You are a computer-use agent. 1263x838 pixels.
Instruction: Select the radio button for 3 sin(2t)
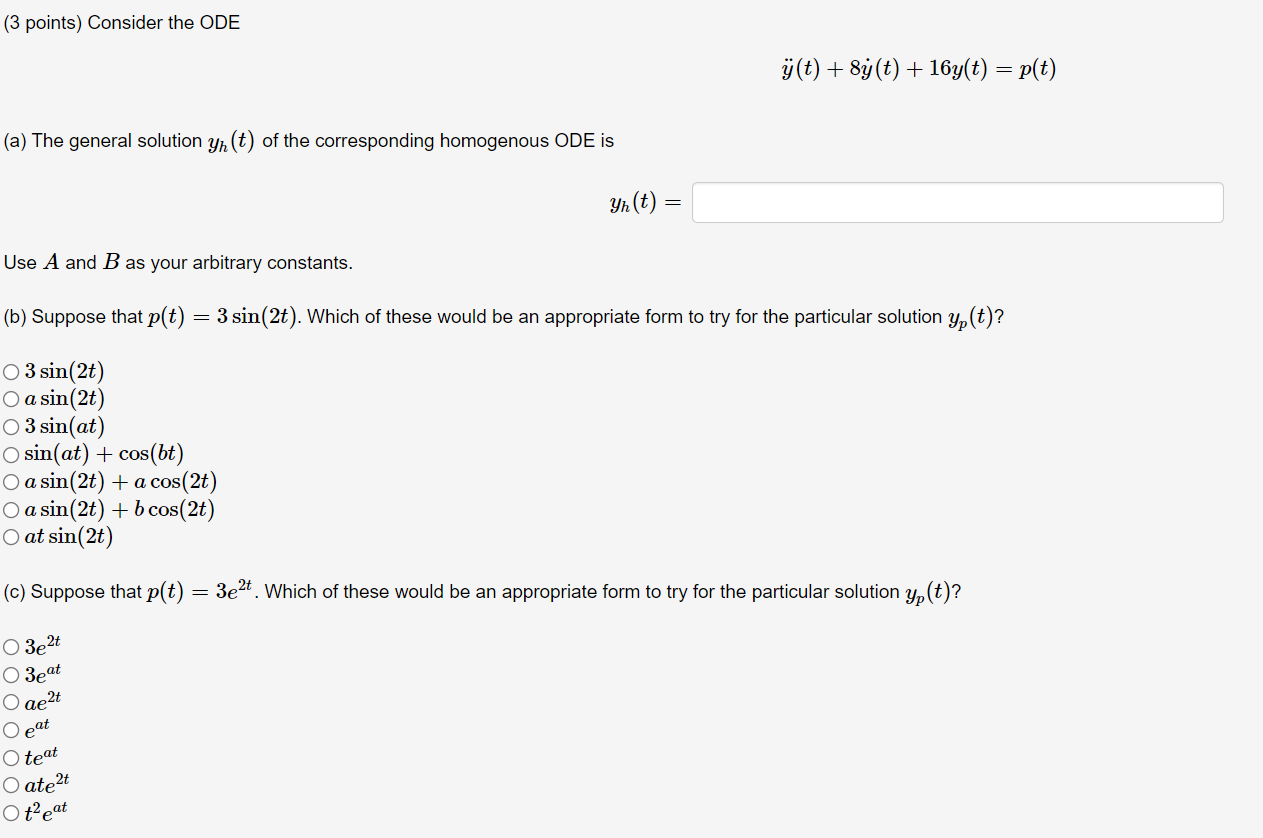[x=11, y=371]
